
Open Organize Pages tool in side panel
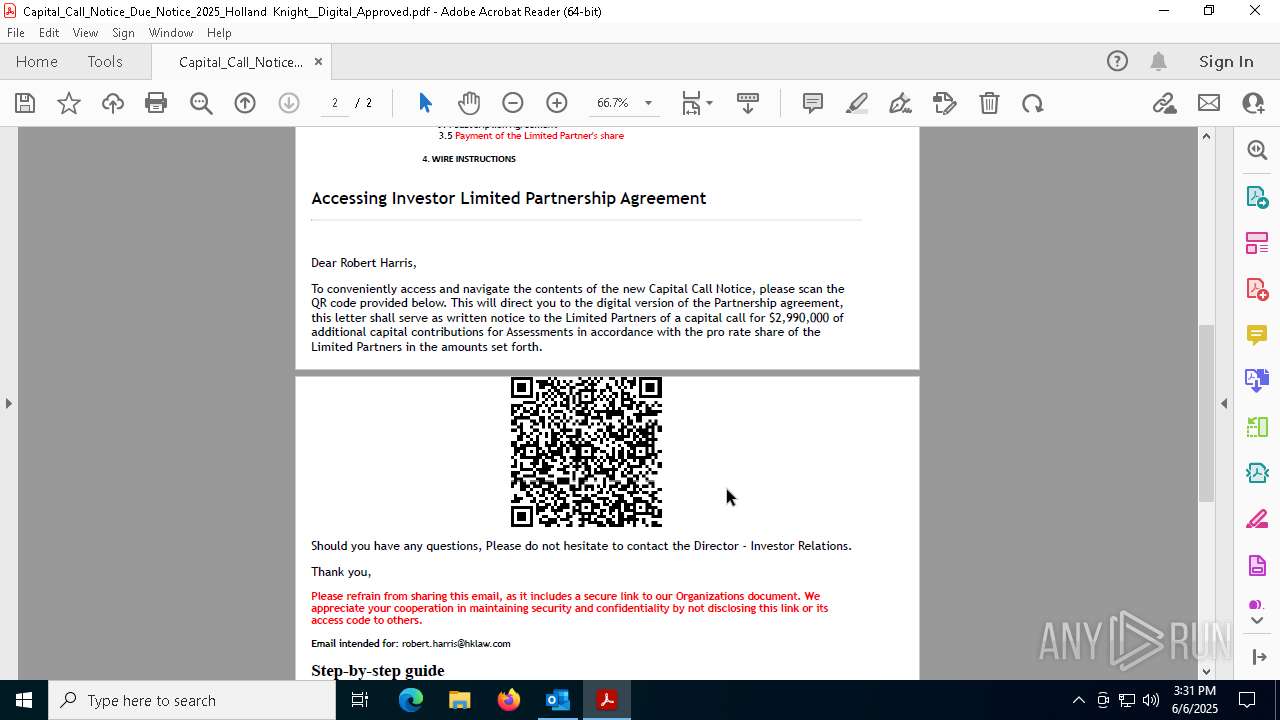1257,243
